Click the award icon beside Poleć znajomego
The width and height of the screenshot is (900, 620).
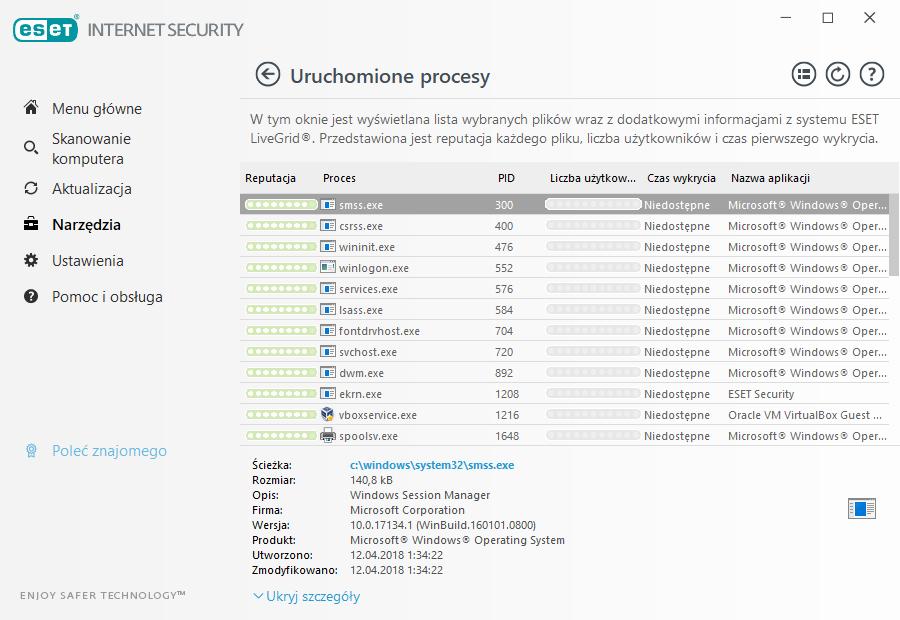32,451
